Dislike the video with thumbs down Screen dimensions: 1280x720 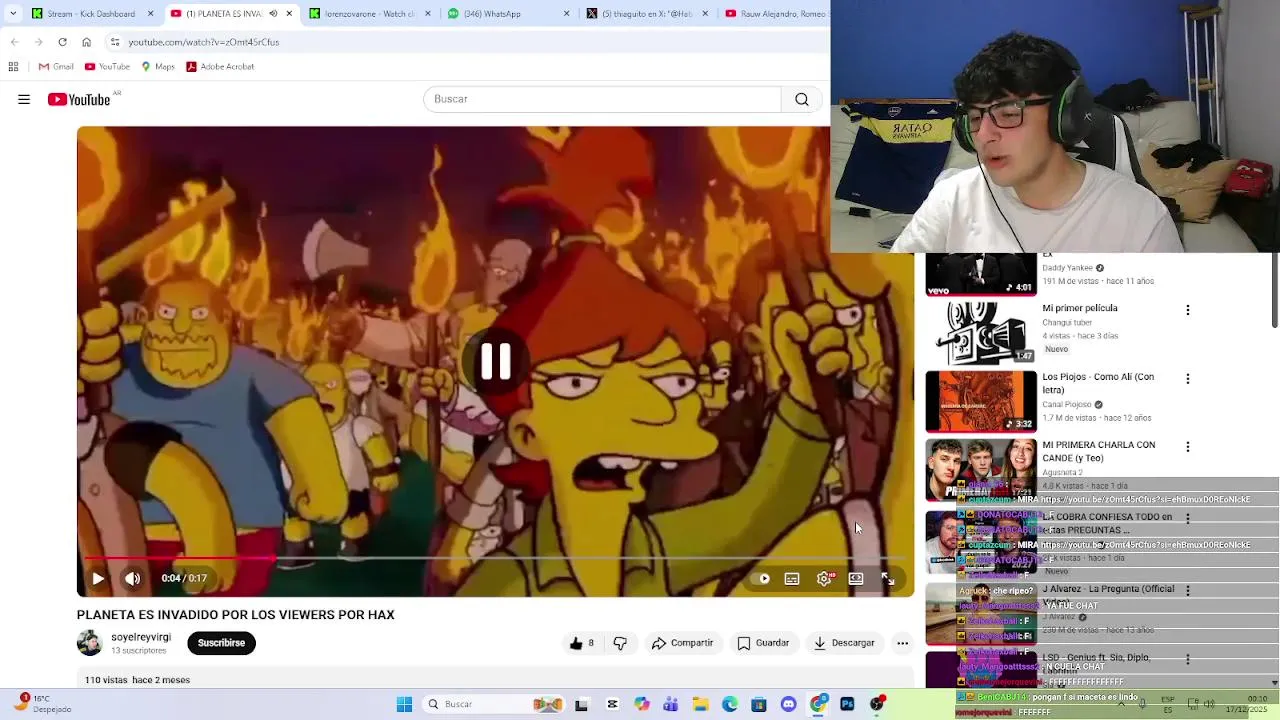620,643
